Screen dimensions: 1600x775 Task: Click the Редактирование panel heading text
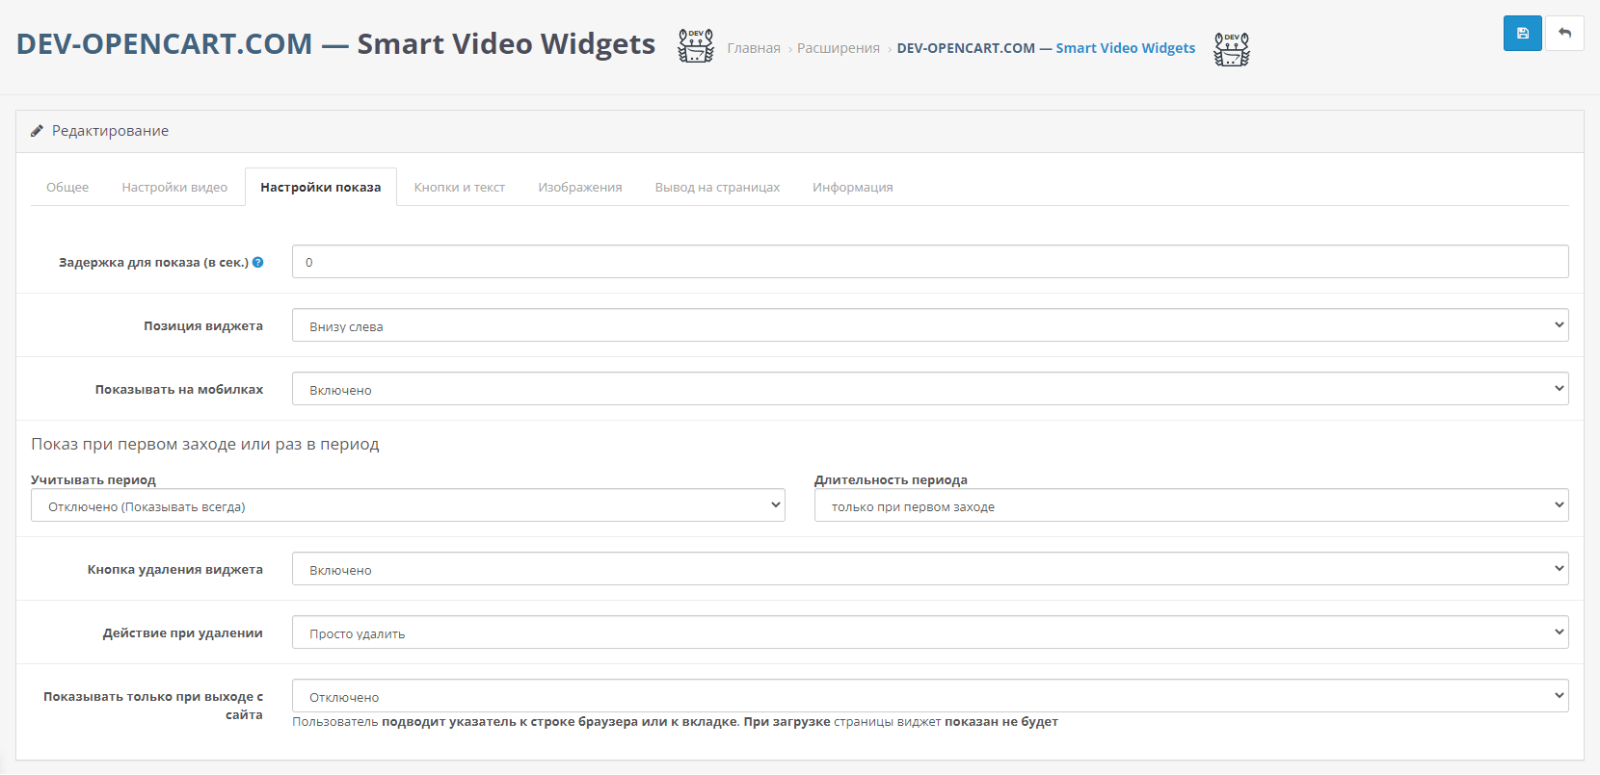click(x=110, y=131)
